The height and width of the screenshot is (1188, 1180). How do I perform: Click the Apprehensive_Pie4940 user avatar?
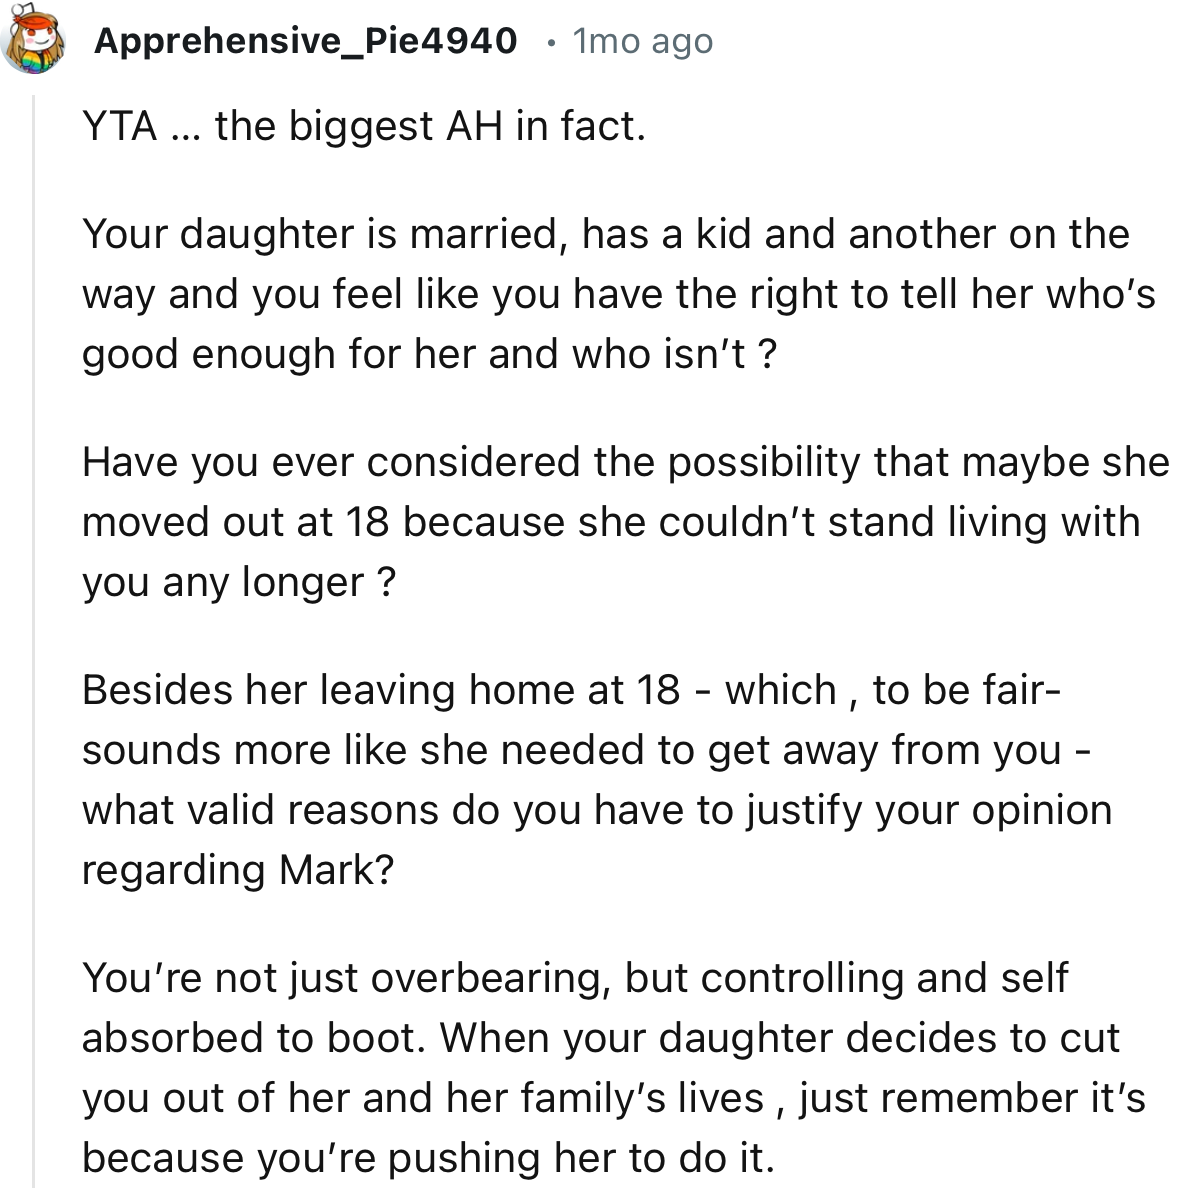(36, 41)
